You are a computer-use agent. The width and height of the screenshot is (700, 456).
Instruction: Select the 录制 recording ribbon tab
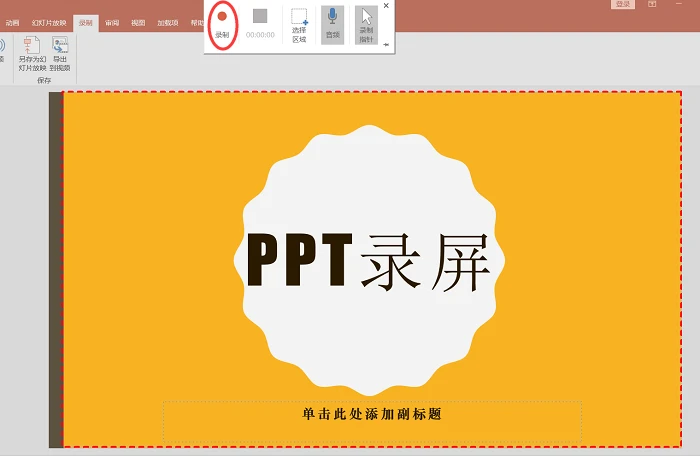pos(85,23)
